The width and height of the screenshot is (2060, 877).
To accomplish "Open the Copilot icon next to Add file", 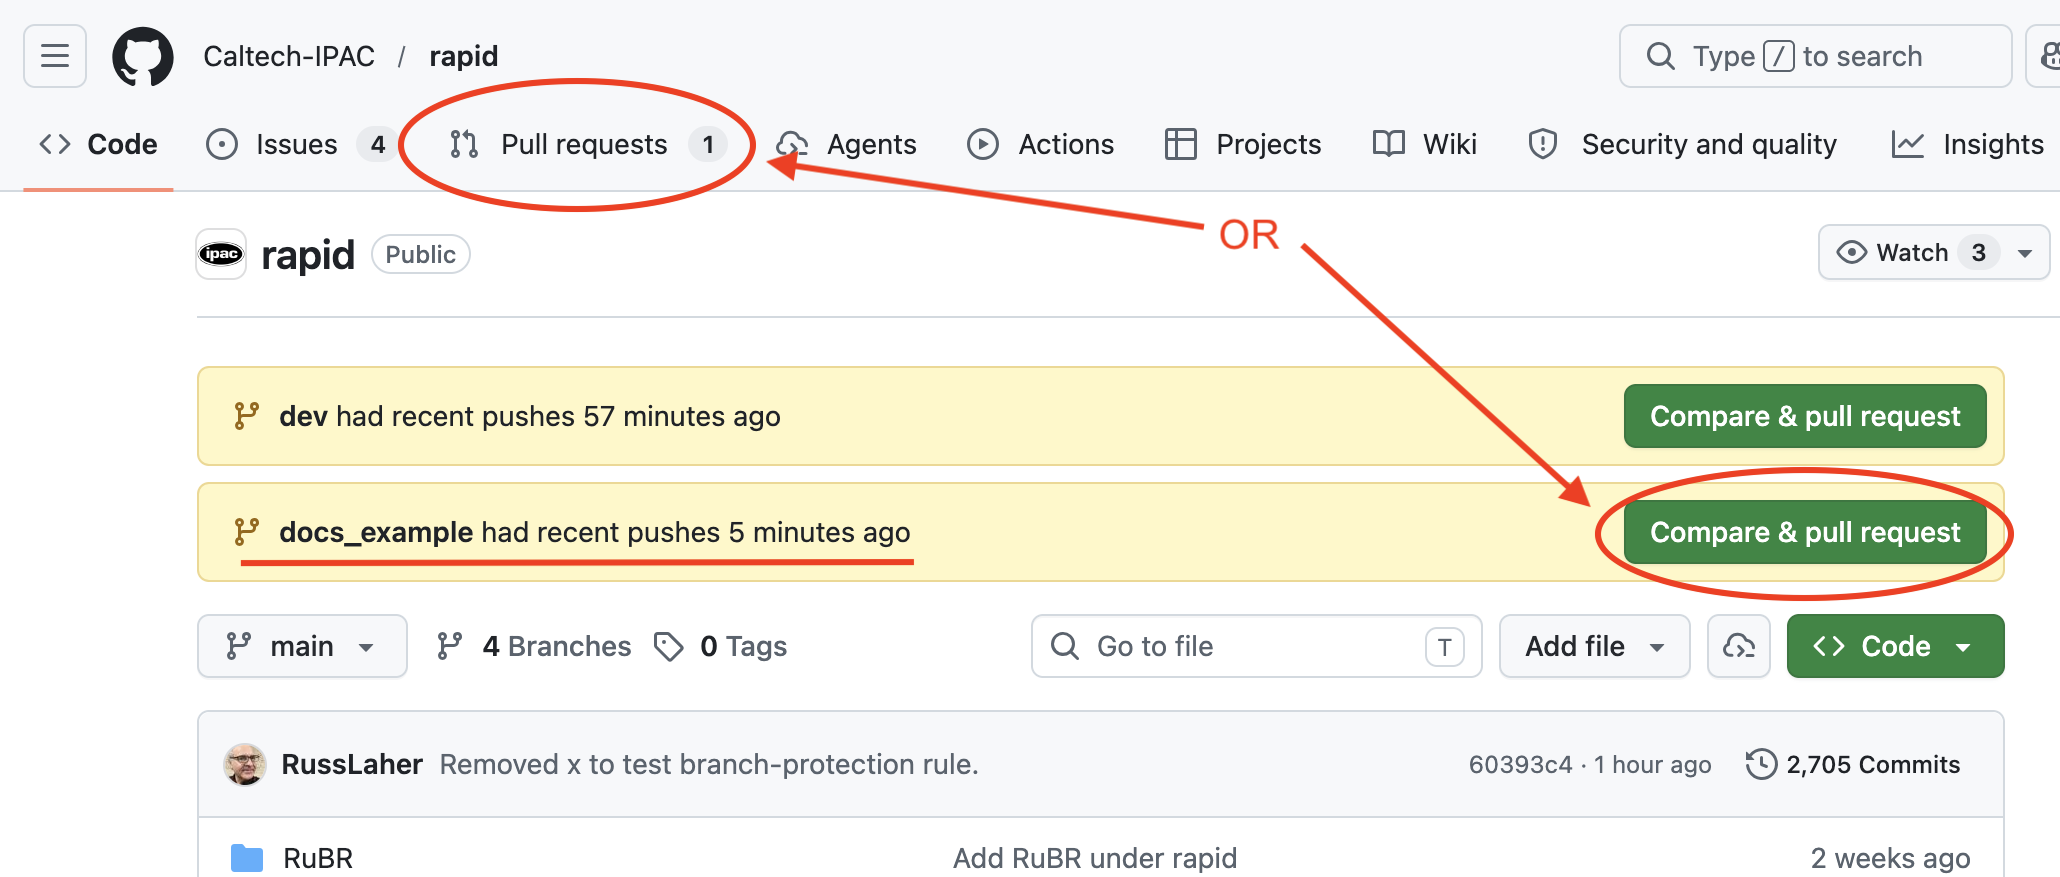I will (x=1739, y=646).
